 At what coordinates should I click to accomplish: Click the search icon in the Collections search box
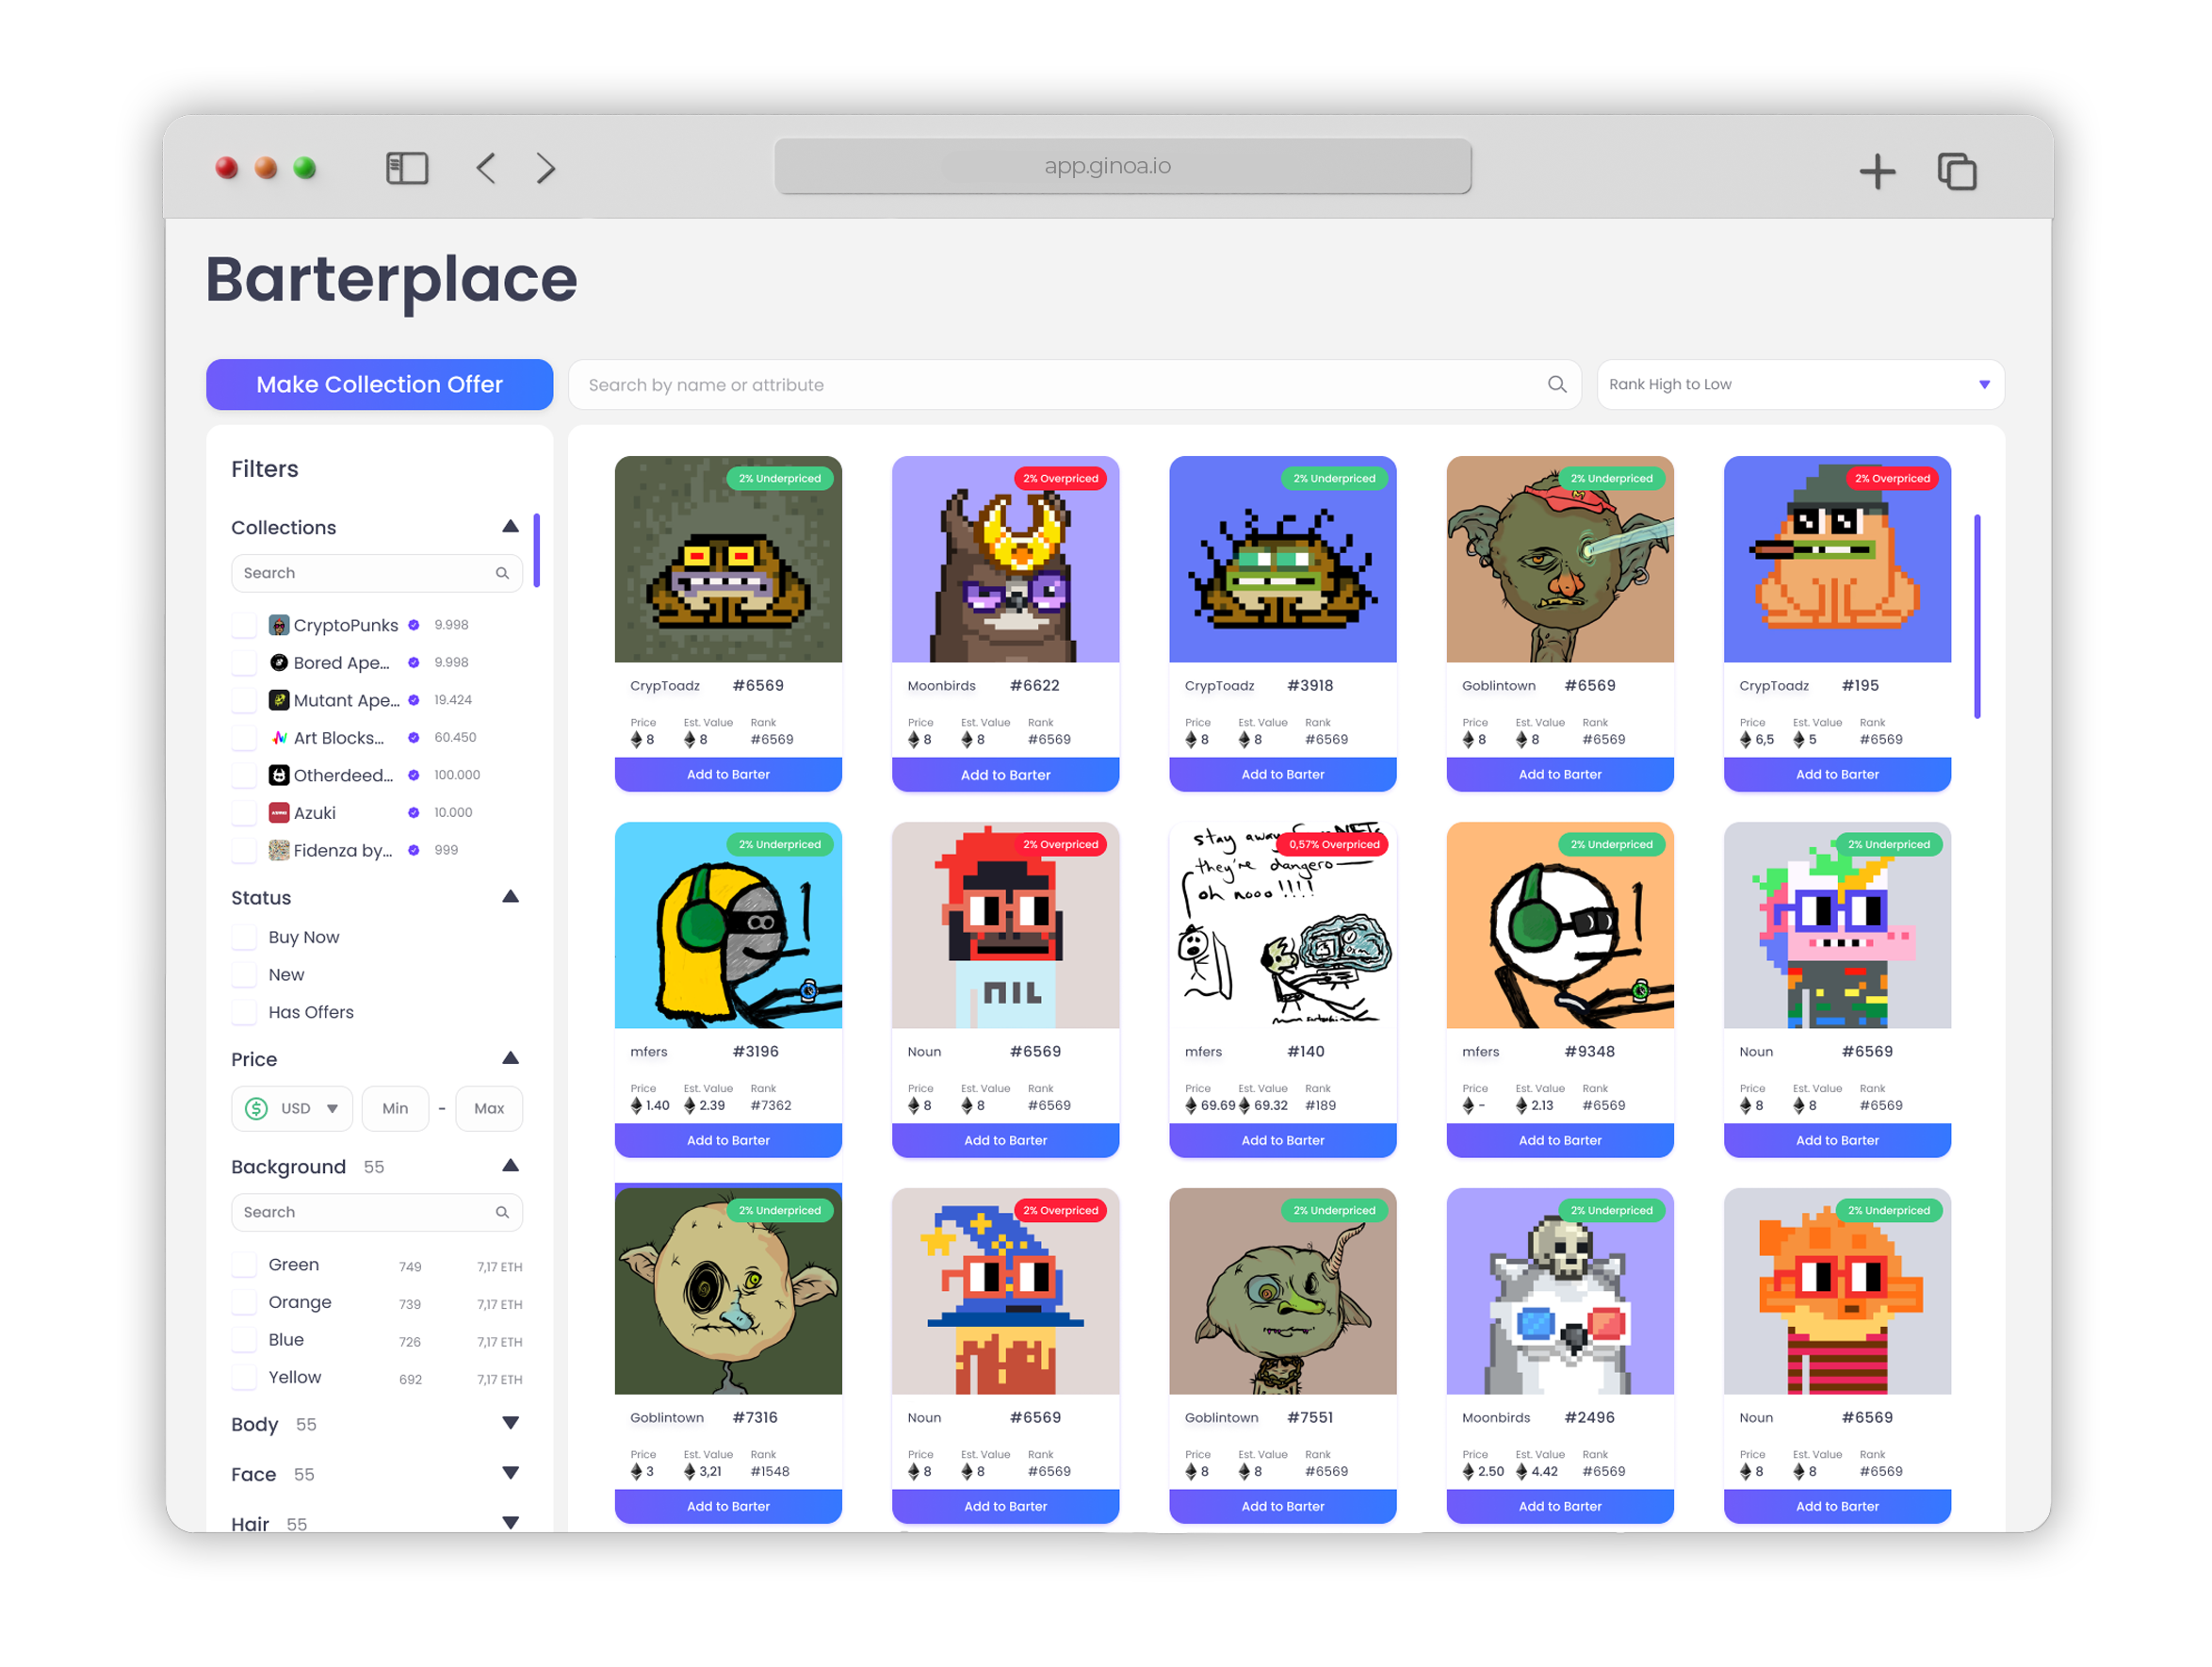click(x=502, y=573)
